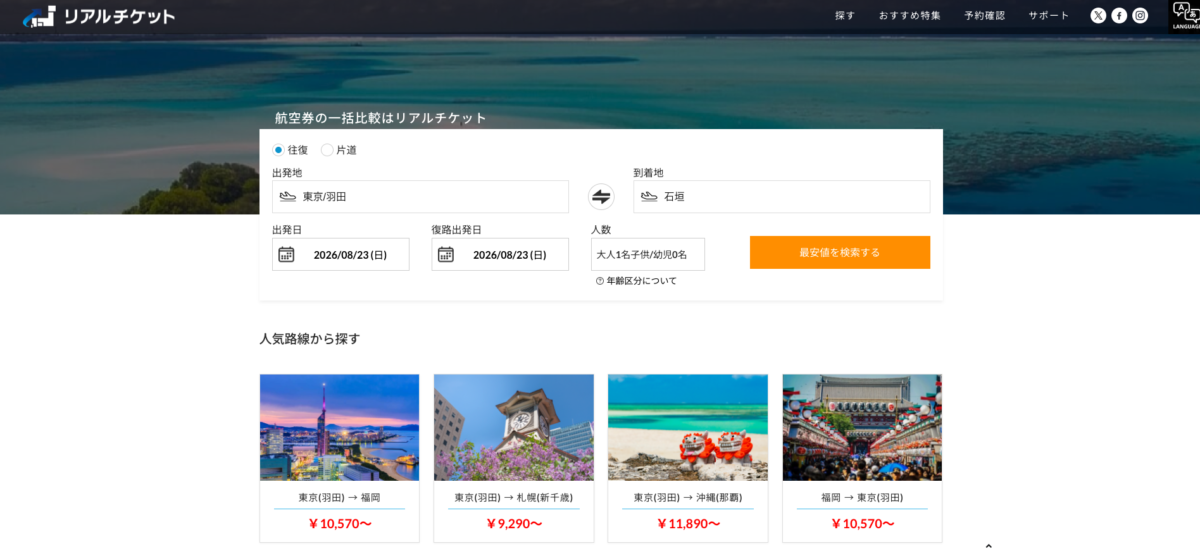Open the 東京(羽田) → 福岡 route link
1200x551 pixels.
tap(339, 497)
